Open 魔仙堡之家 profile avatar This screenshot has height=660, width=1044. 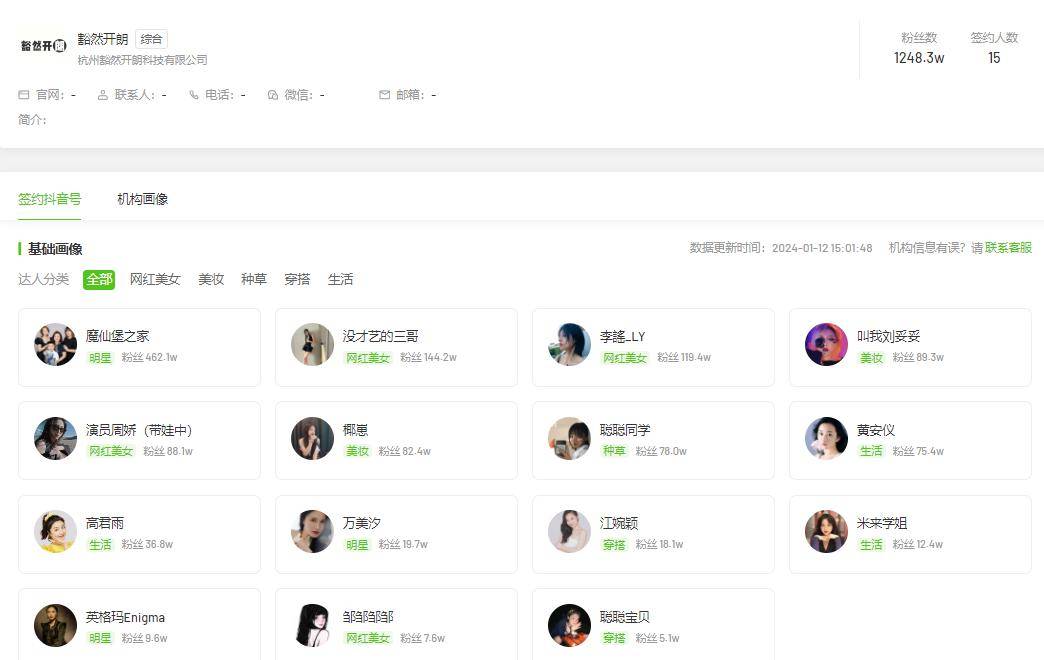(55, 345)
